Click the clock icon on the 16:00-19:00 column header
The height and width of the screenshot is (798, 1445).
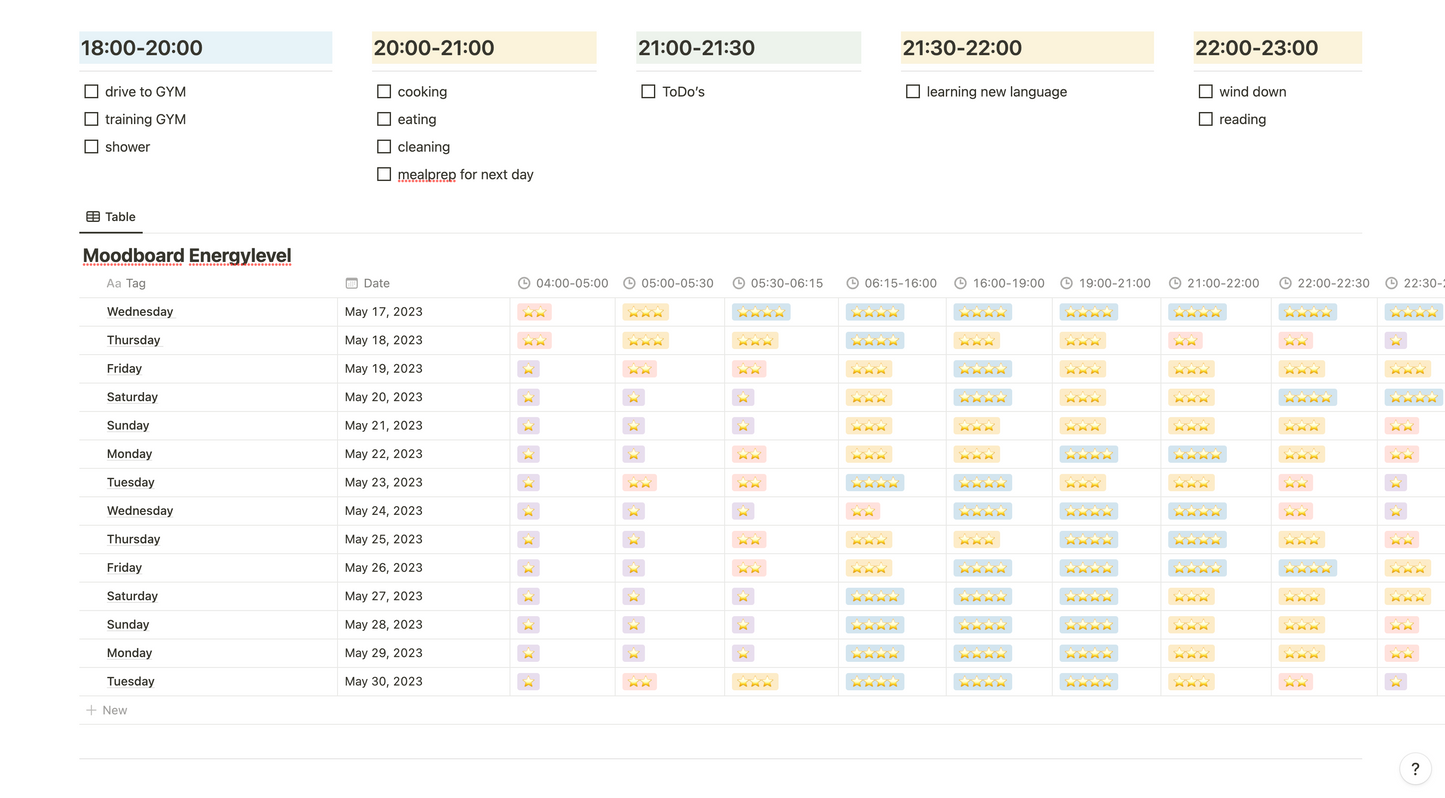961,283
